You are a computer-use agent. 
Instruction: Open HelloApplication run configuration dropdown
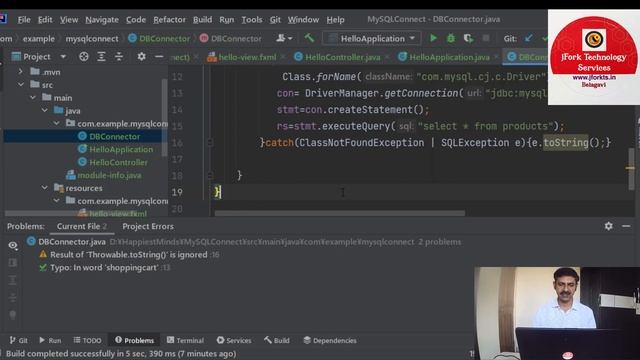pyautogui.click(x=371, y=38)
